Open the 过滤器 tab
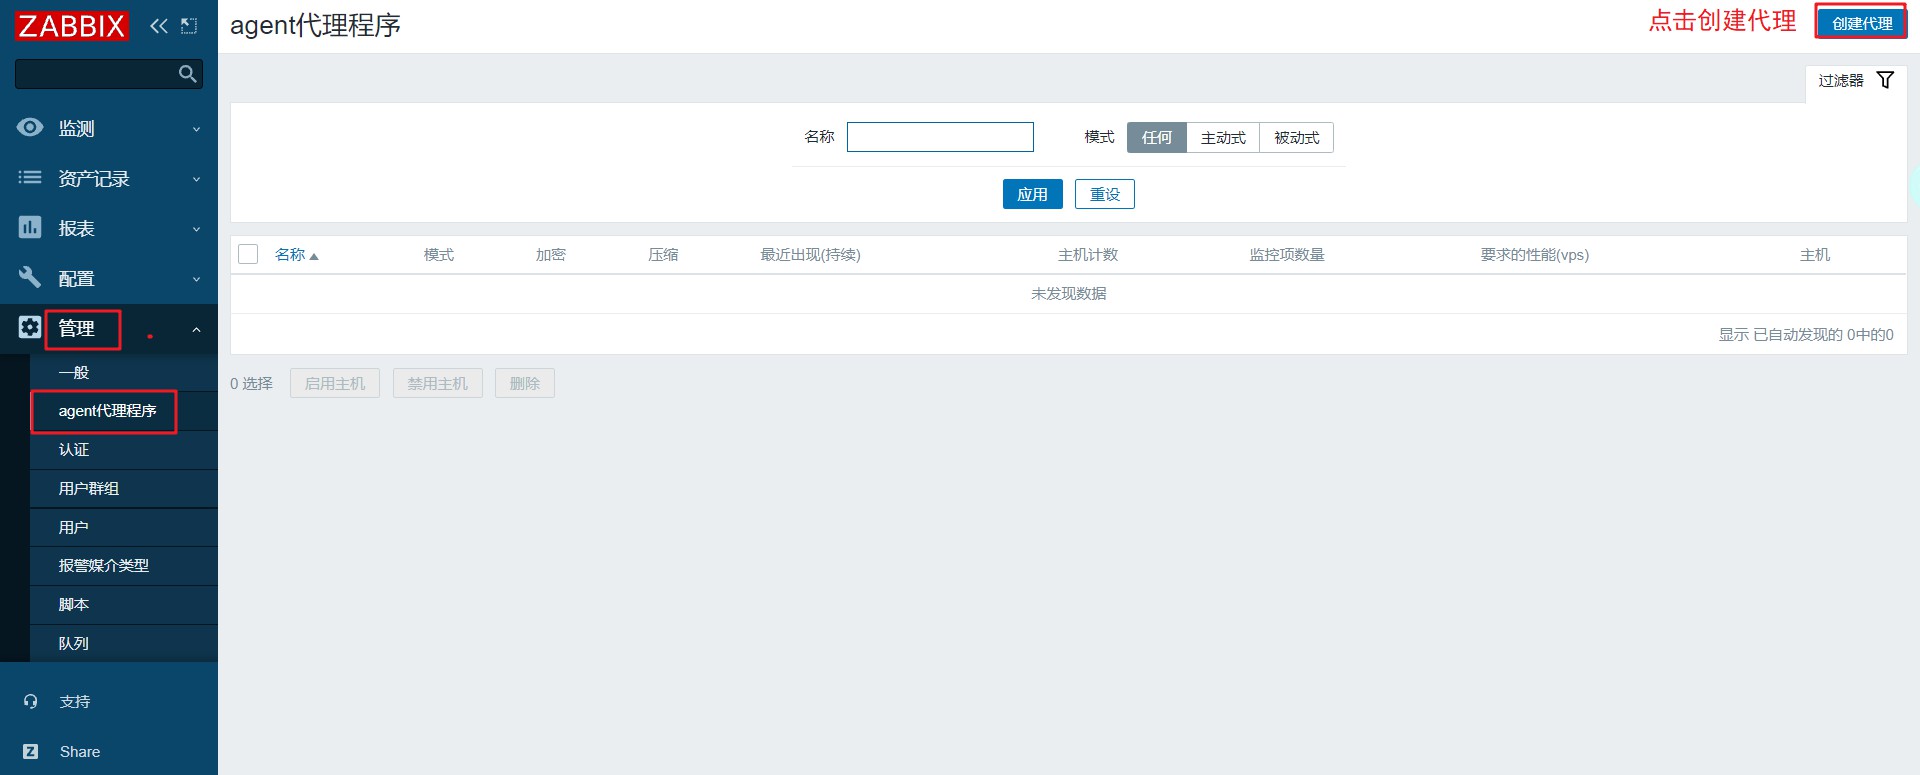Image resolution: width=1920 pixels, height=775 pixels. [1856, 81]
